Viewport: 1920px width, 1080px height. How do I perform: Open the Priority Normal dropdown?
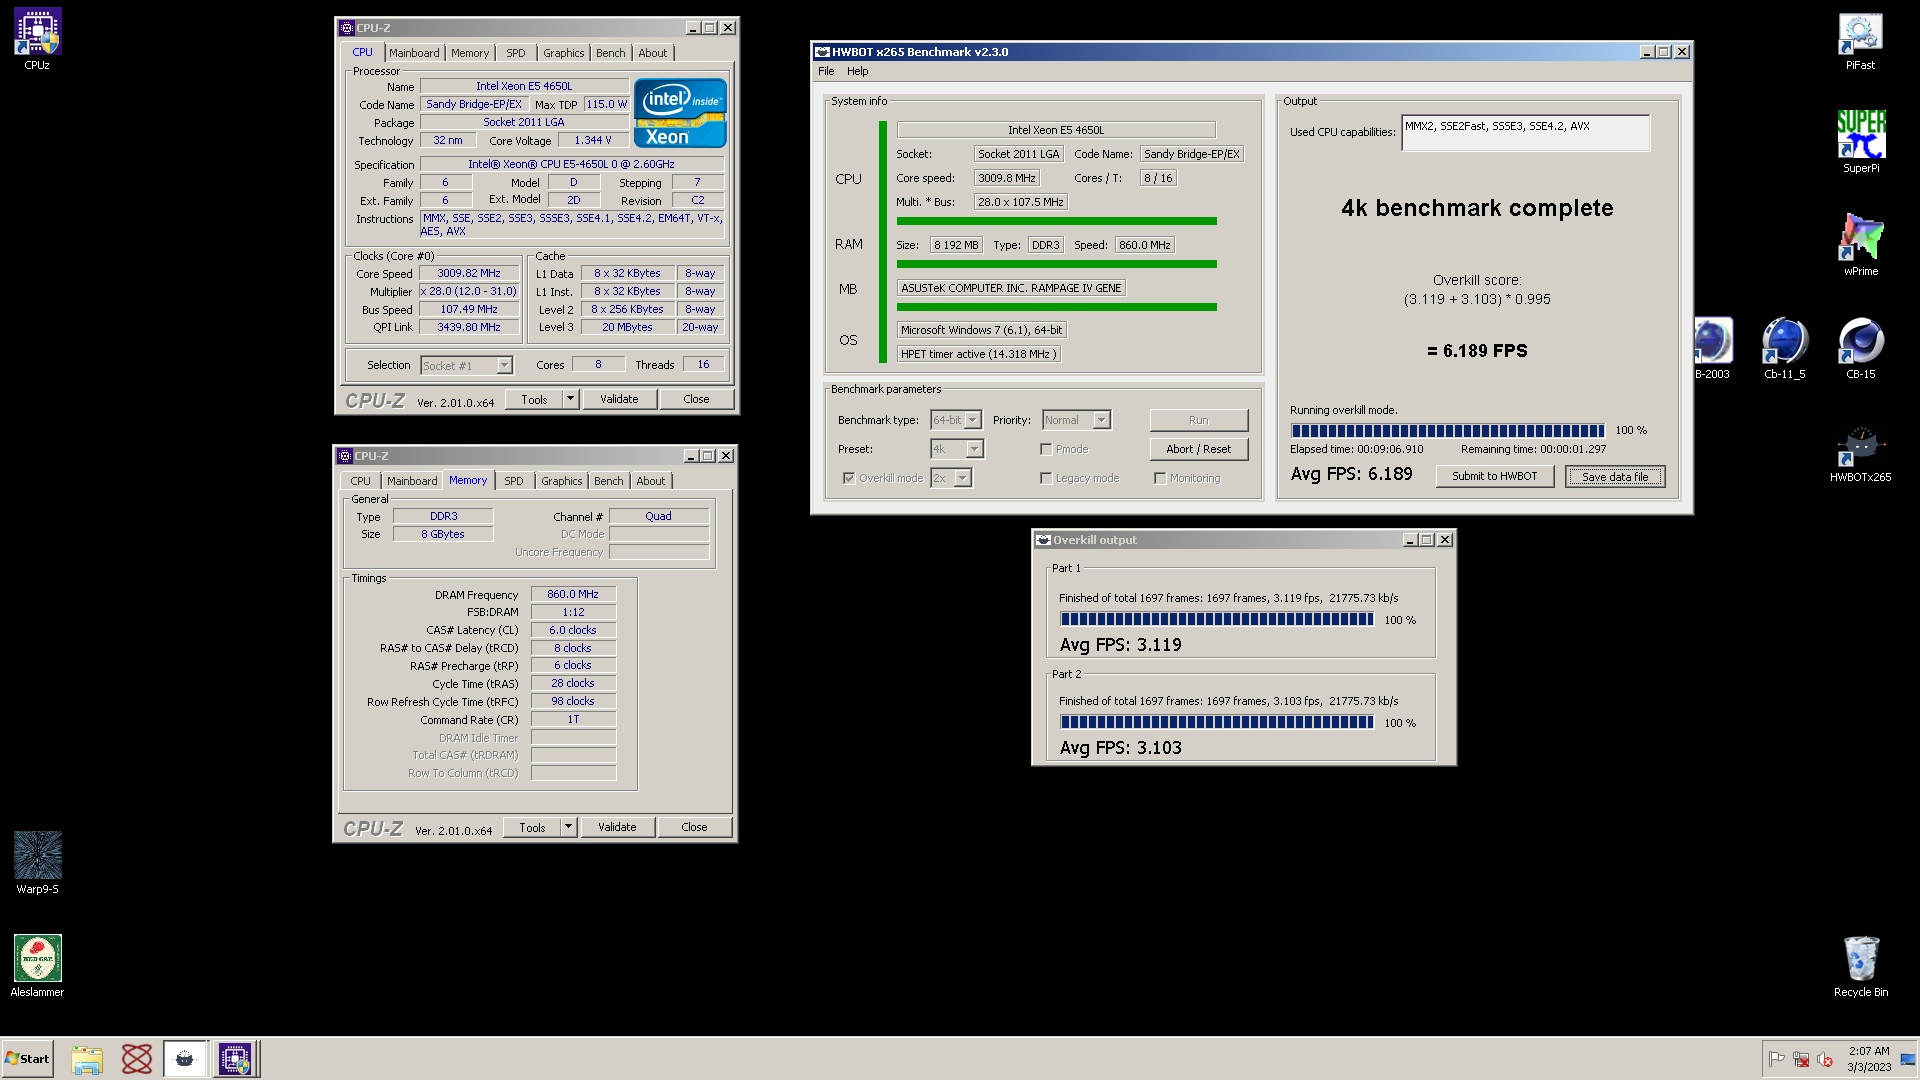click(1077, 420)
